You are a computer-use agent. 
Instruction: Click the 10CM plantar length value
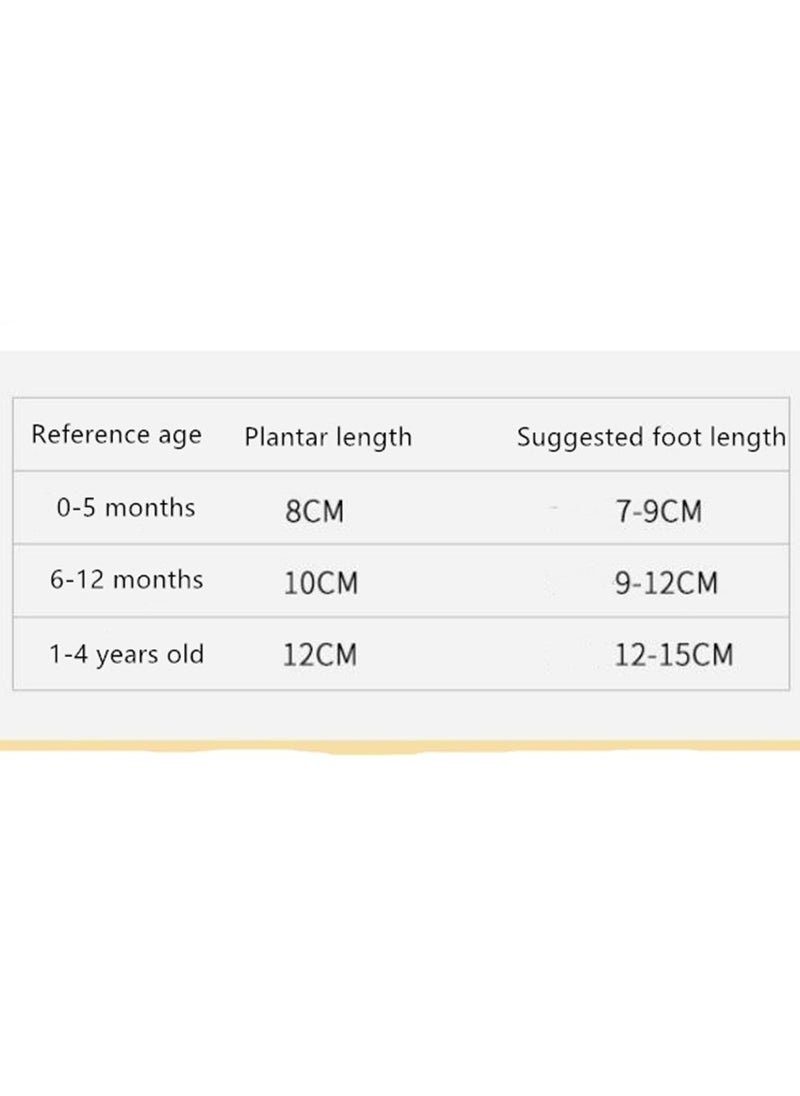pyautogui.click(x=321, y=583)
